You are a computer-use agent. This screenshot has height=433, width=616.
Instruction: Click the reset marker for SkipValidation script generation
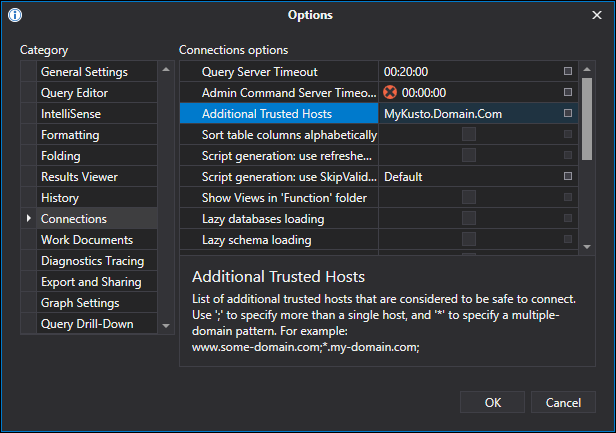coord(568,177)
